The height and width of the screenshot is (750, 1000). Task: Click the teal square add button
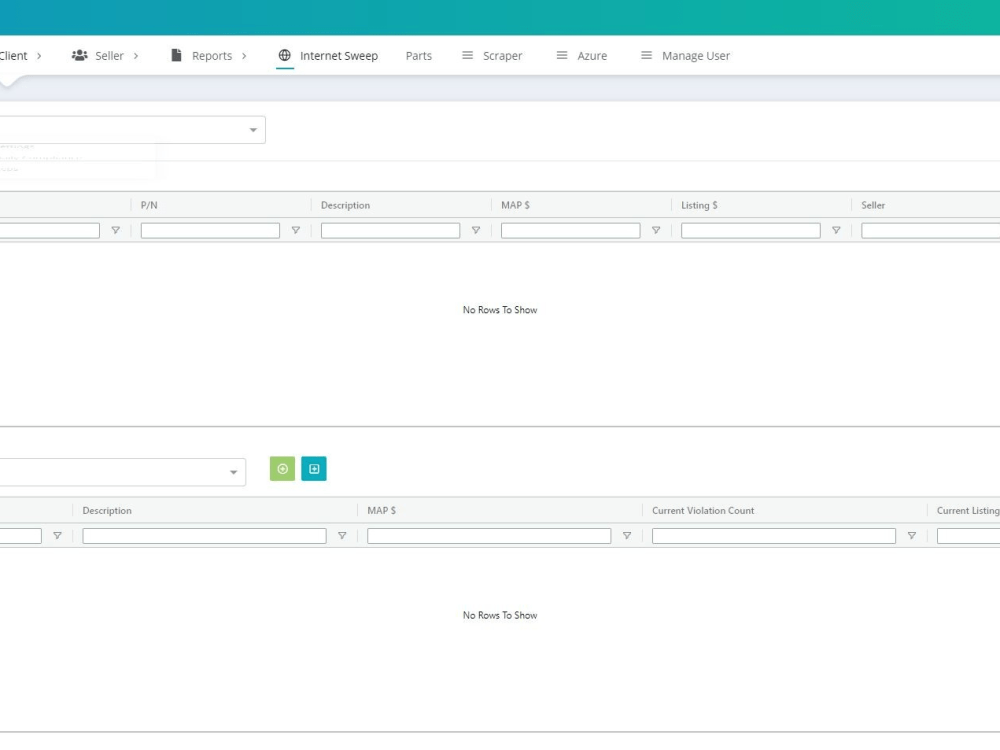(314, 468)
